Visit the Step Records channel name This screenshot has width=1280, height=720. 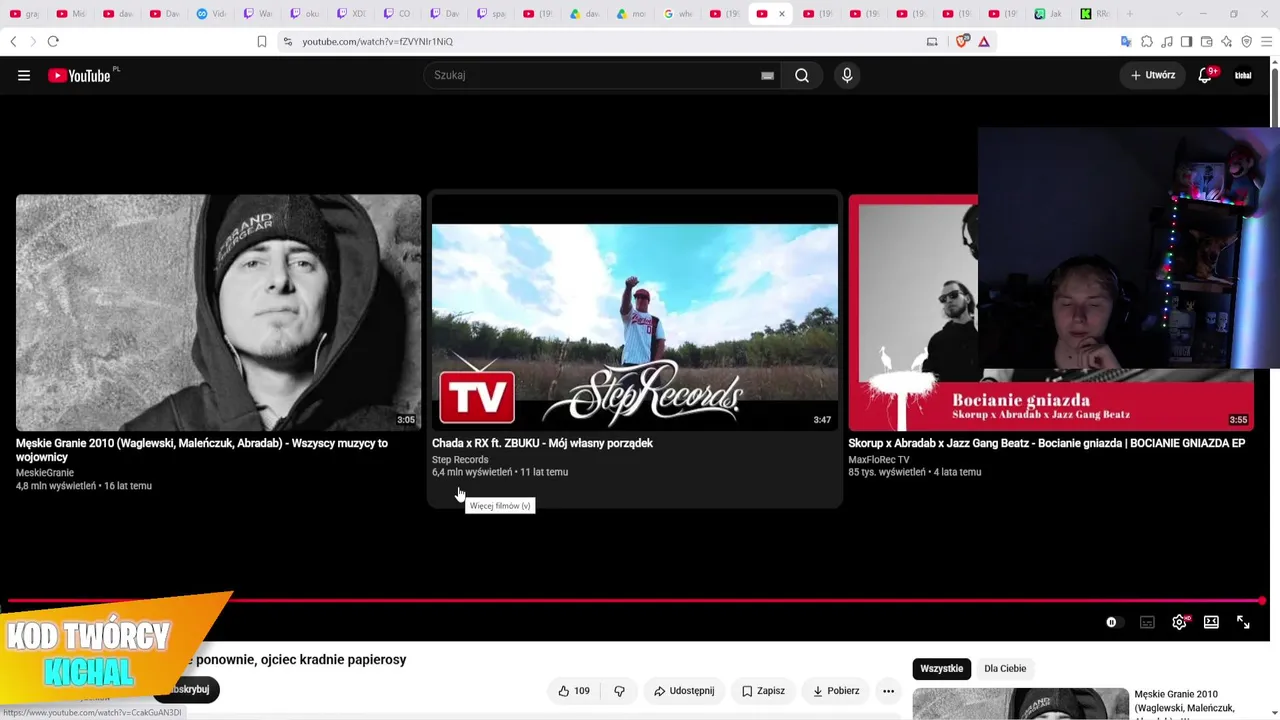[460, 460]
